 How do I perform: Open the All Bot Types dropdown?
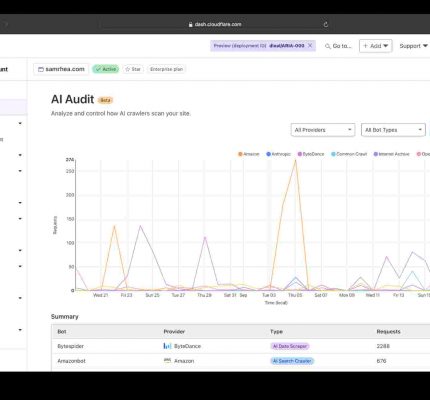point(393,130)
